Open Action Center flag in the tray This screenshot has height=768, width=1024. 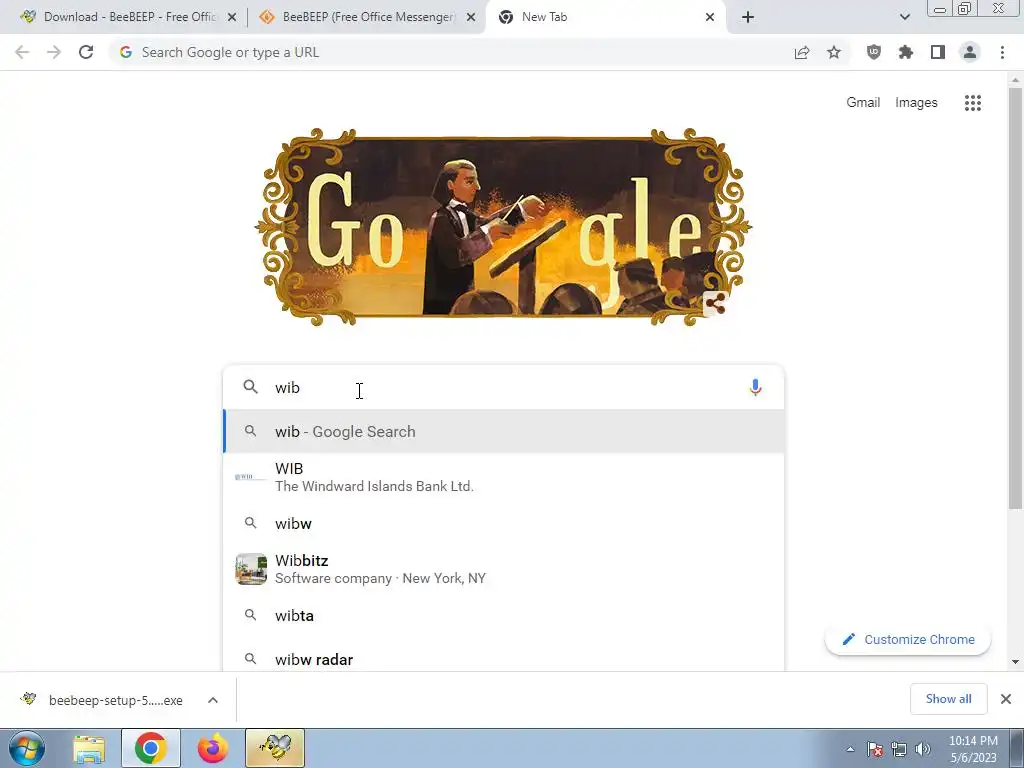[x=875, y=749]
